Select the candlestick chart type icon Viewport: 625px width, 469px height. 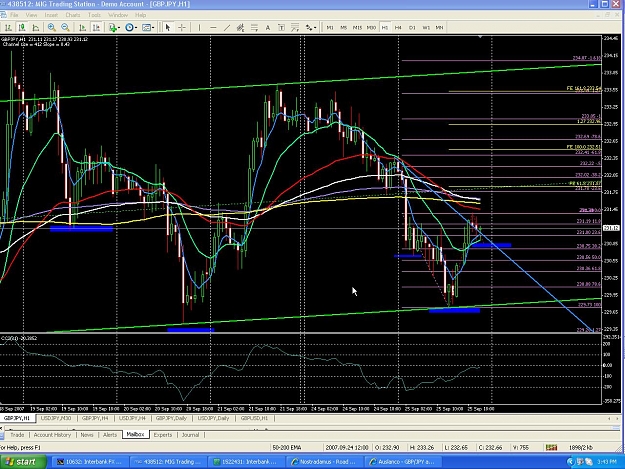22,27
